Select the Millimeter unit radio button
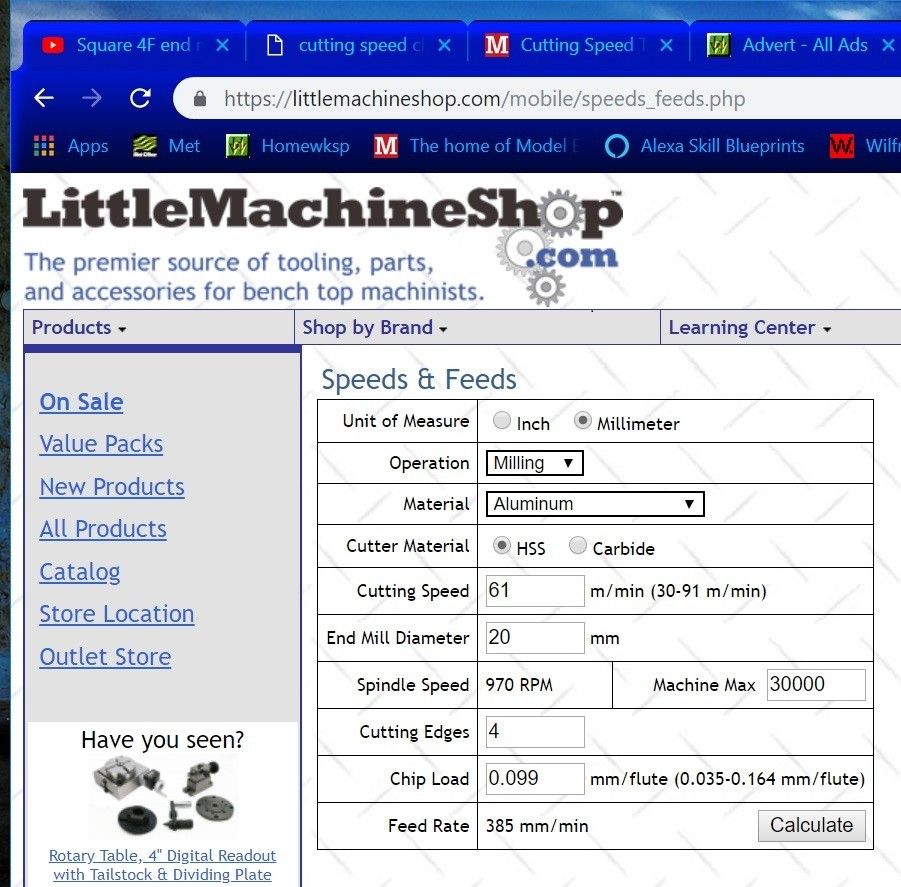This screenshot has height=887, width=901. coord(582,421)
